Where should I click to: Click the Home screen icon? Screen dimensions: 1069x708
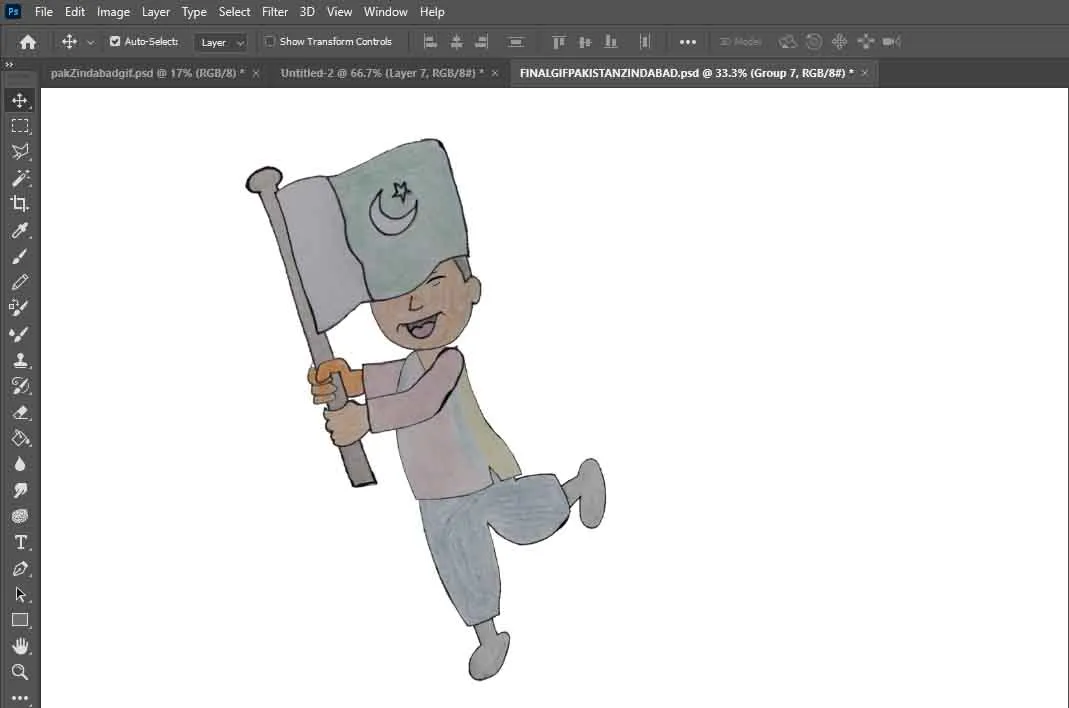28,42
